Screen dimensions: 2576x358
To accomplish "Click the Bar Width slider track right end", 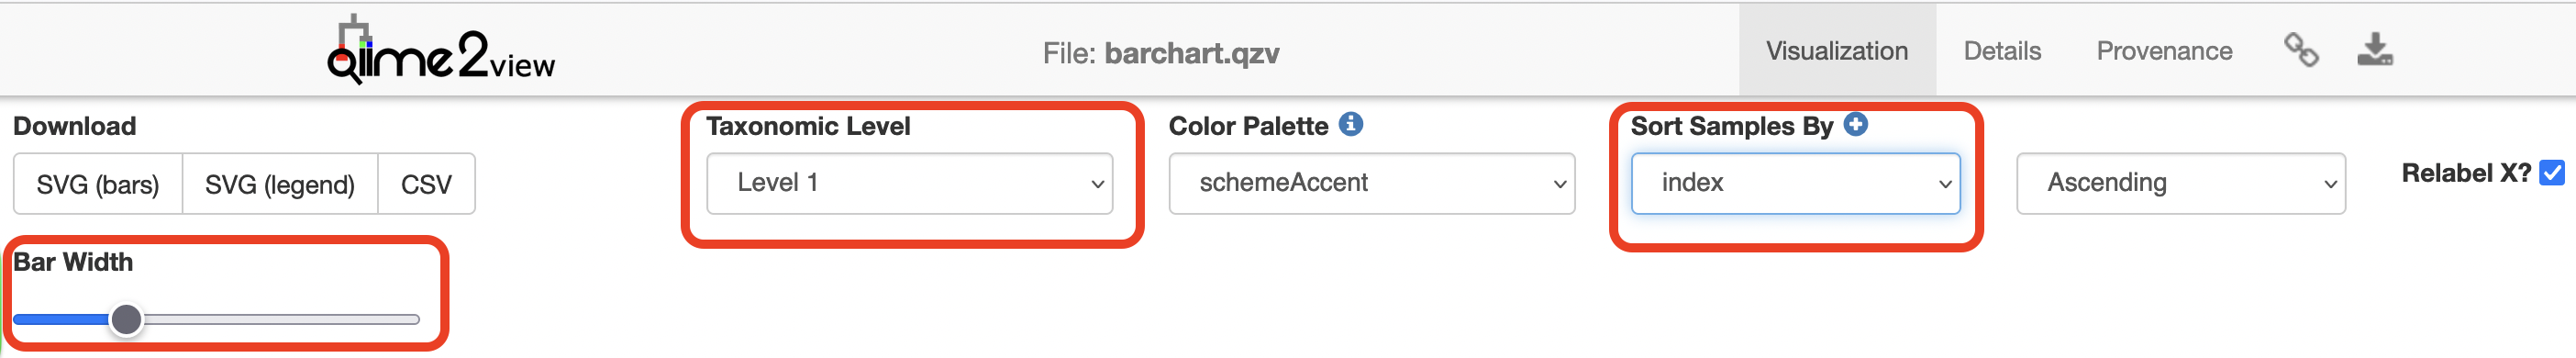I will click(x=414, y=320).
